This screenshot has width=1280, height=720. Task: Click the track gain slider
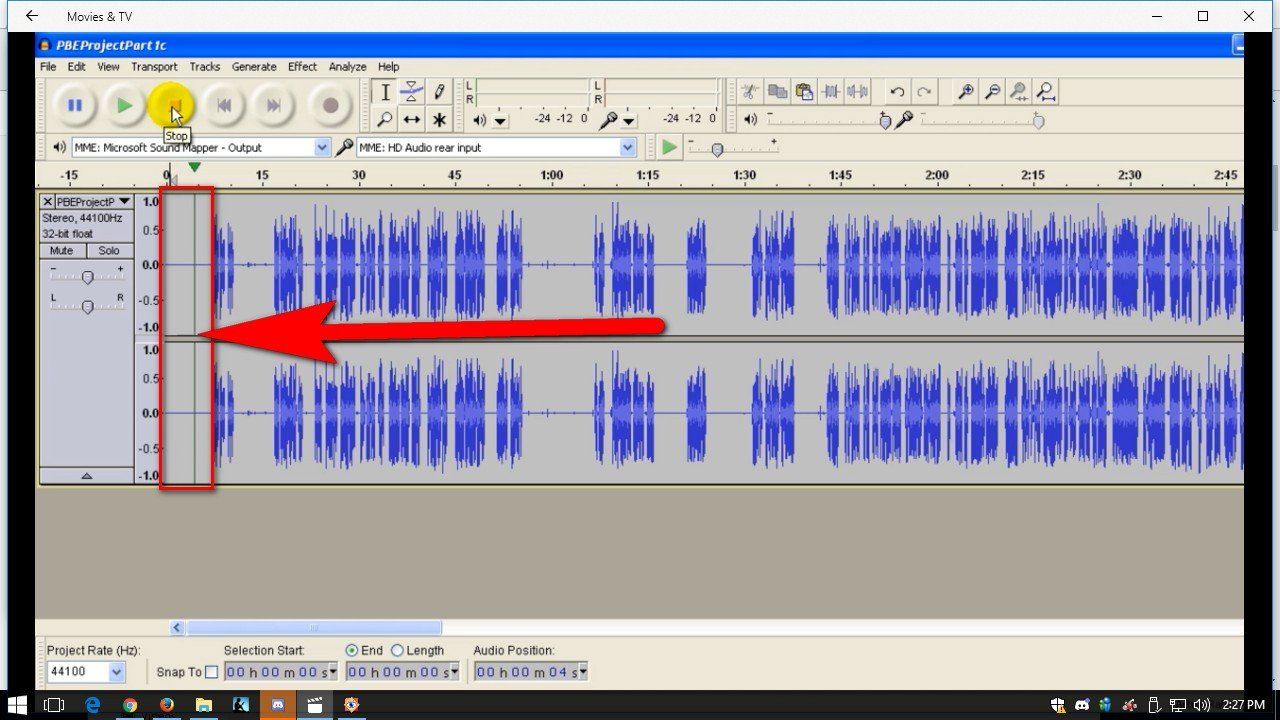tap(87, 277)
